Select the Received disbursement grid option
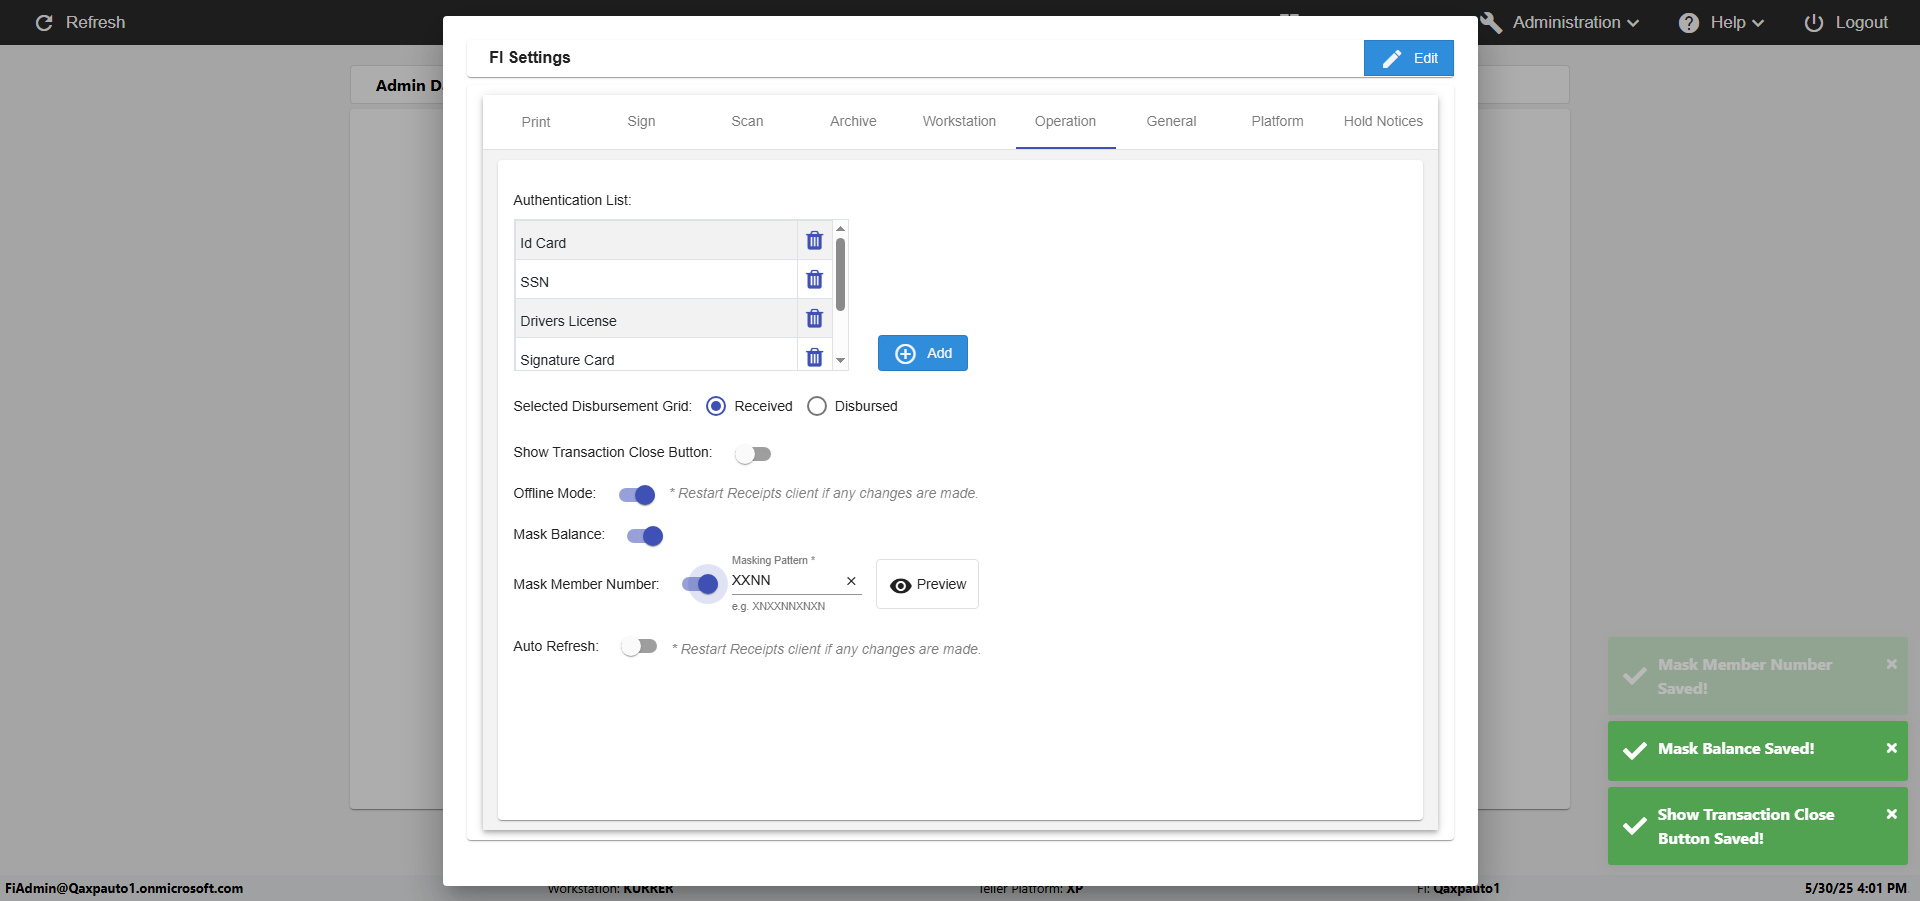Viewport: 1920px width, 901px height. tap(716, 406)
